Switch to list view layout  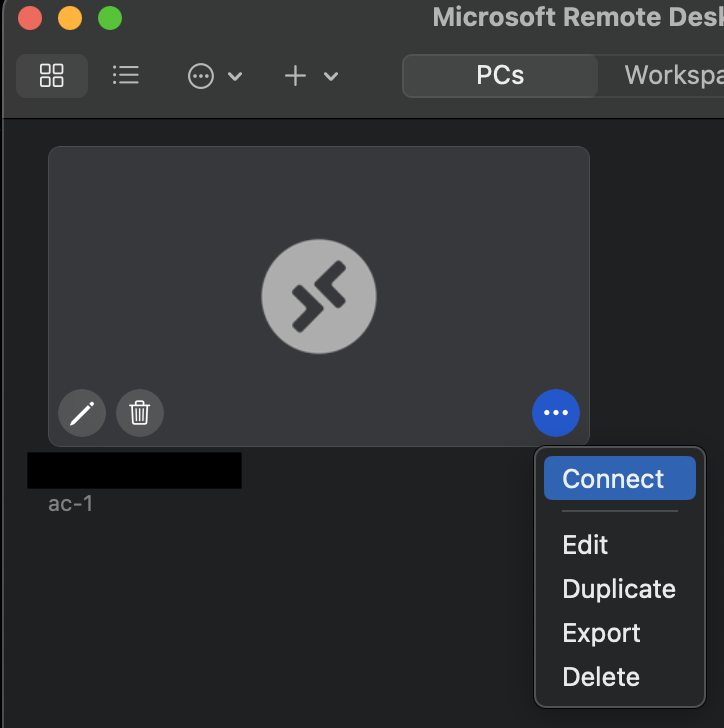[126, 76]
